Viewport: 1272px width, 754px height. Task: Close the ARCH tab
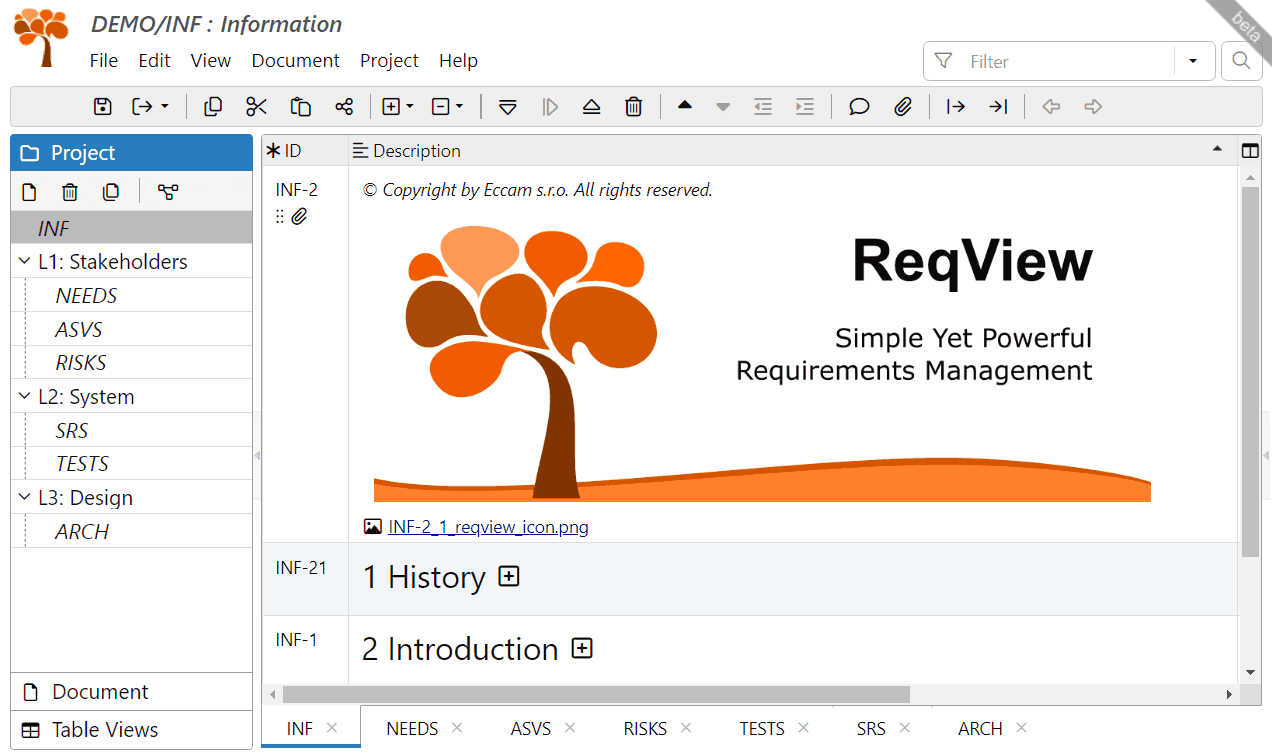[x=1021, y=728]
